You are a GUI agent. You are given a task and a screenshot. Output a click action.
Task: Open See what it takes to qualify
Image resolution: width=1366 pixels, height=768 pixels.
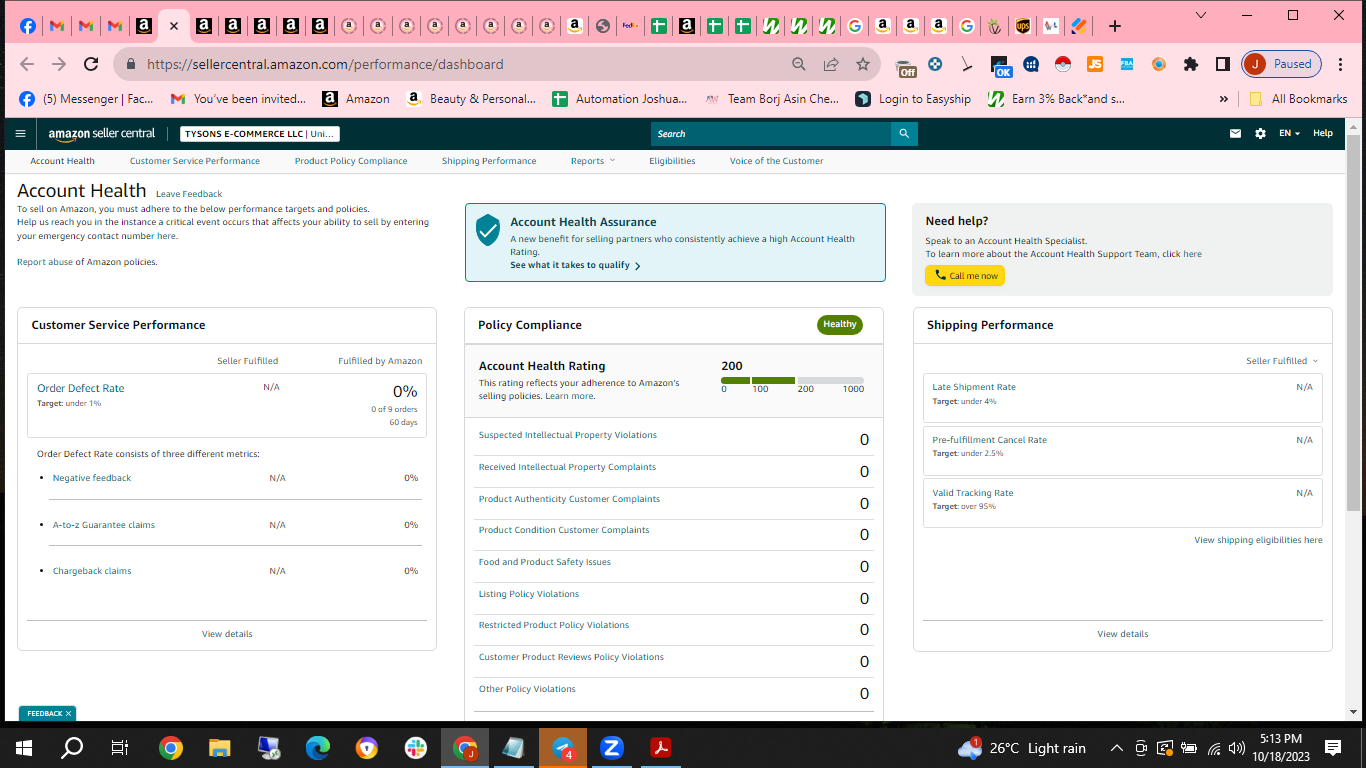pos(575,265)
